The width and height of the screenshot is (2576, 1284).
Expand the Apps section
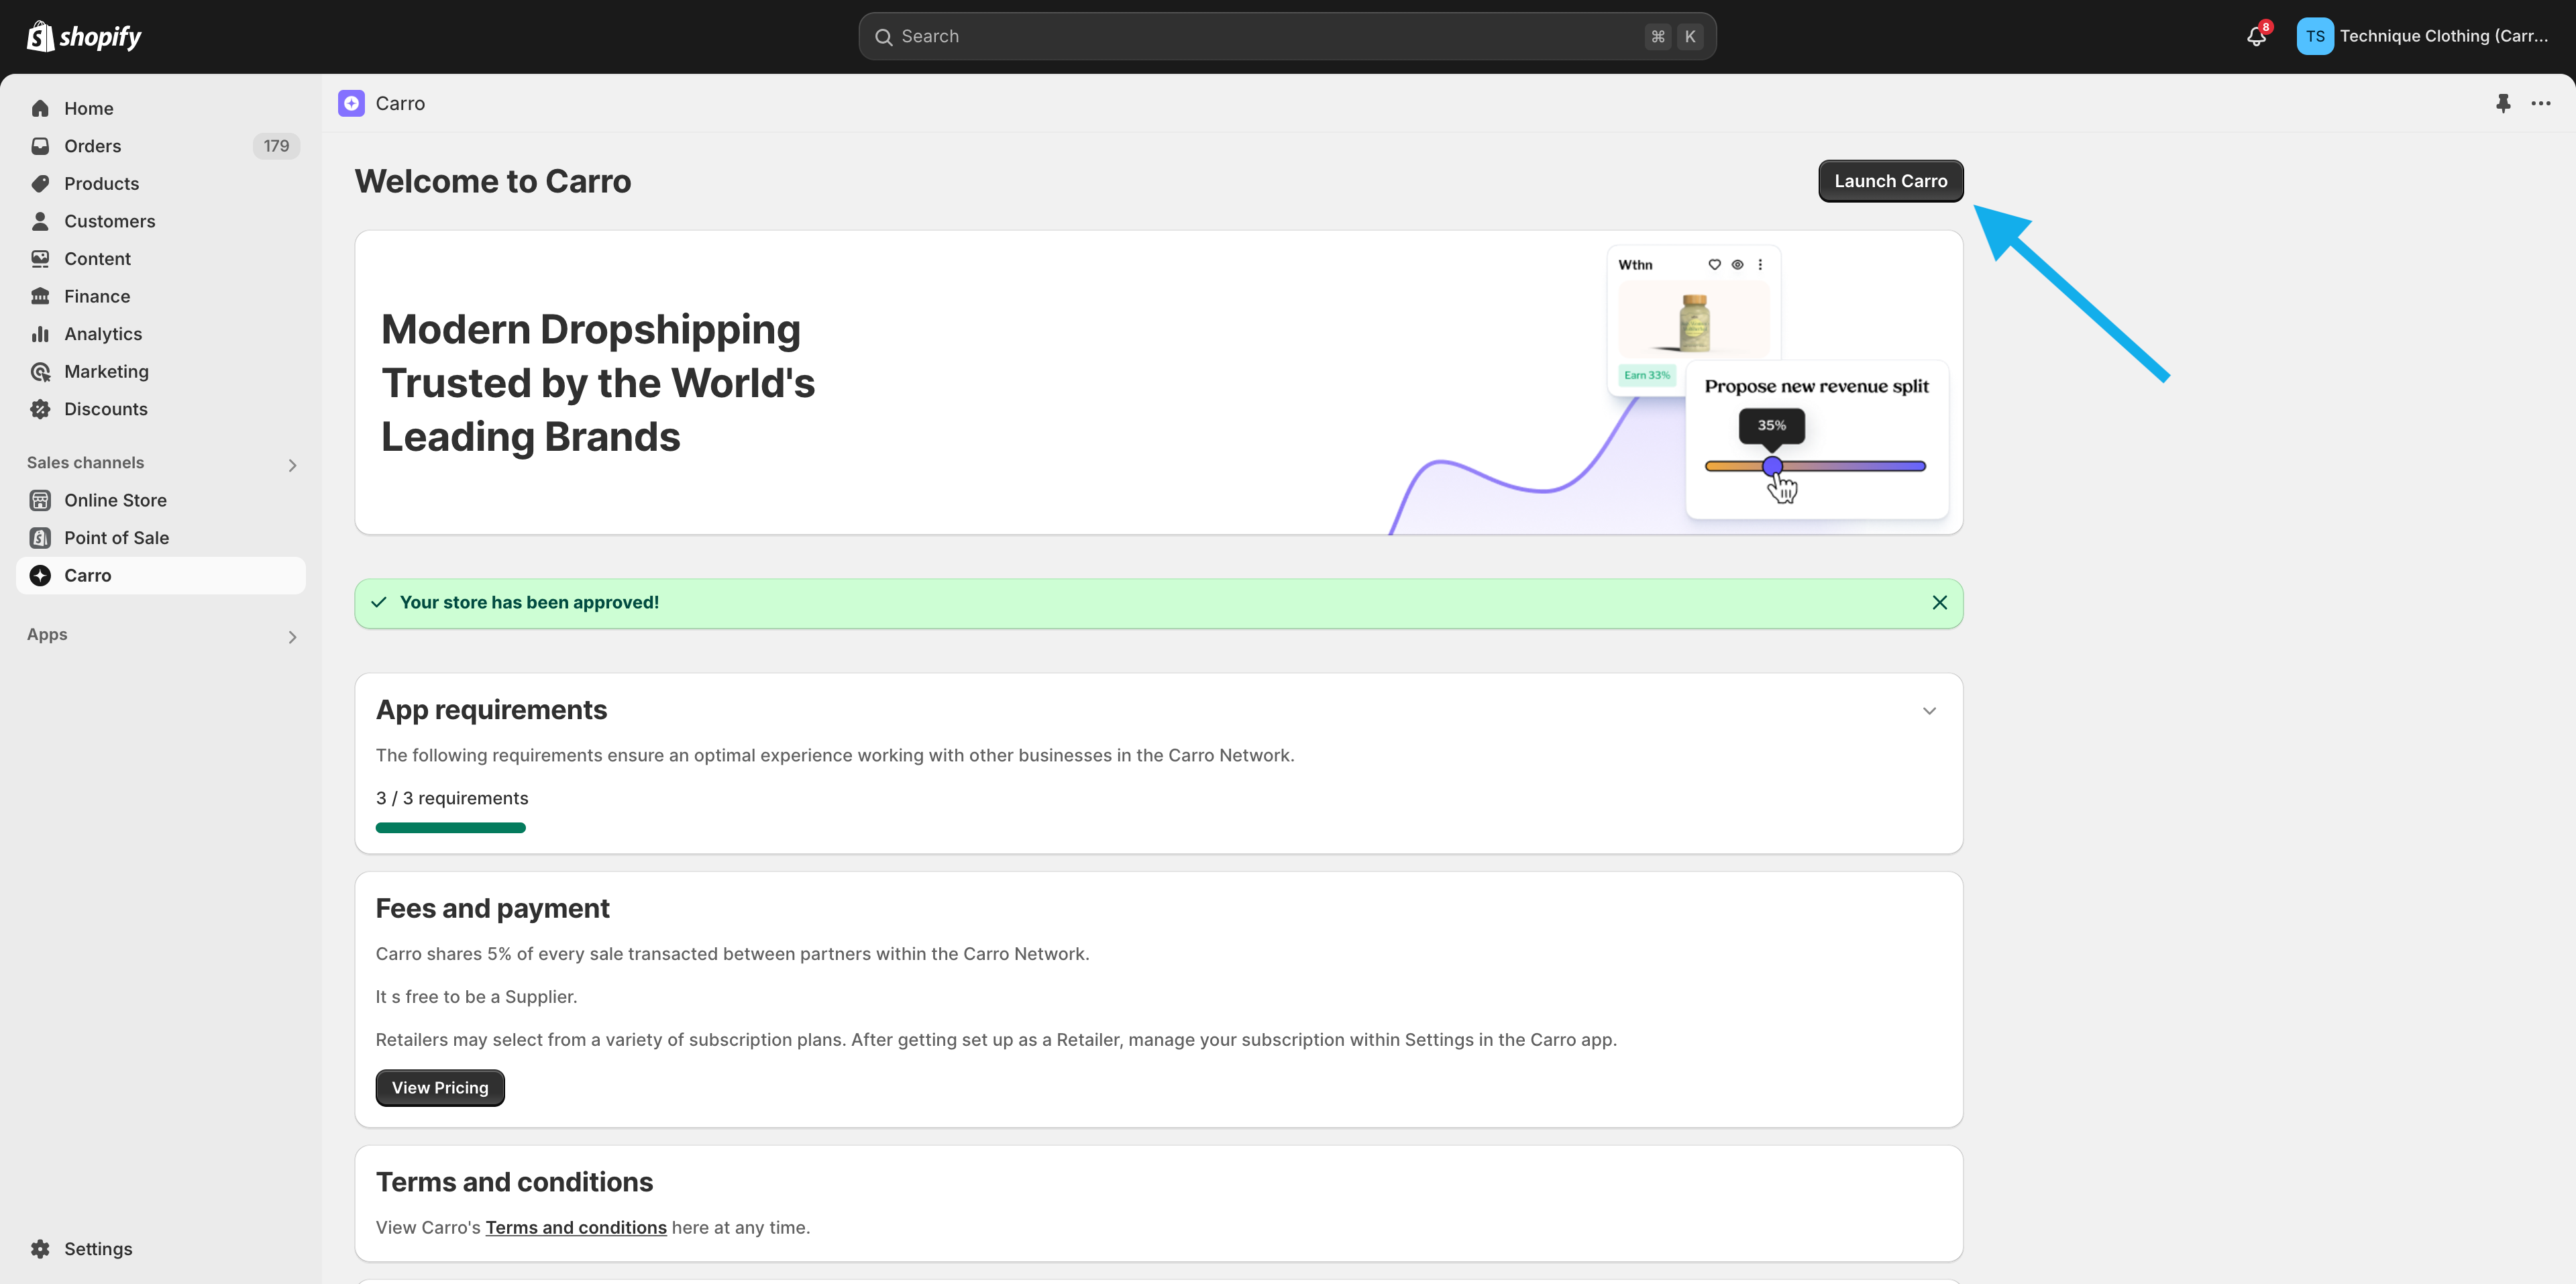pos(292,637)
